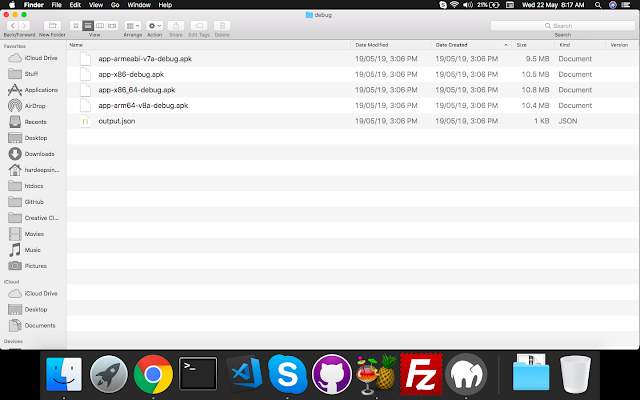This screenshot has height=400, width=640.
Task: Open Google Chrome in the Dock
Action: (x=153, y=374)
